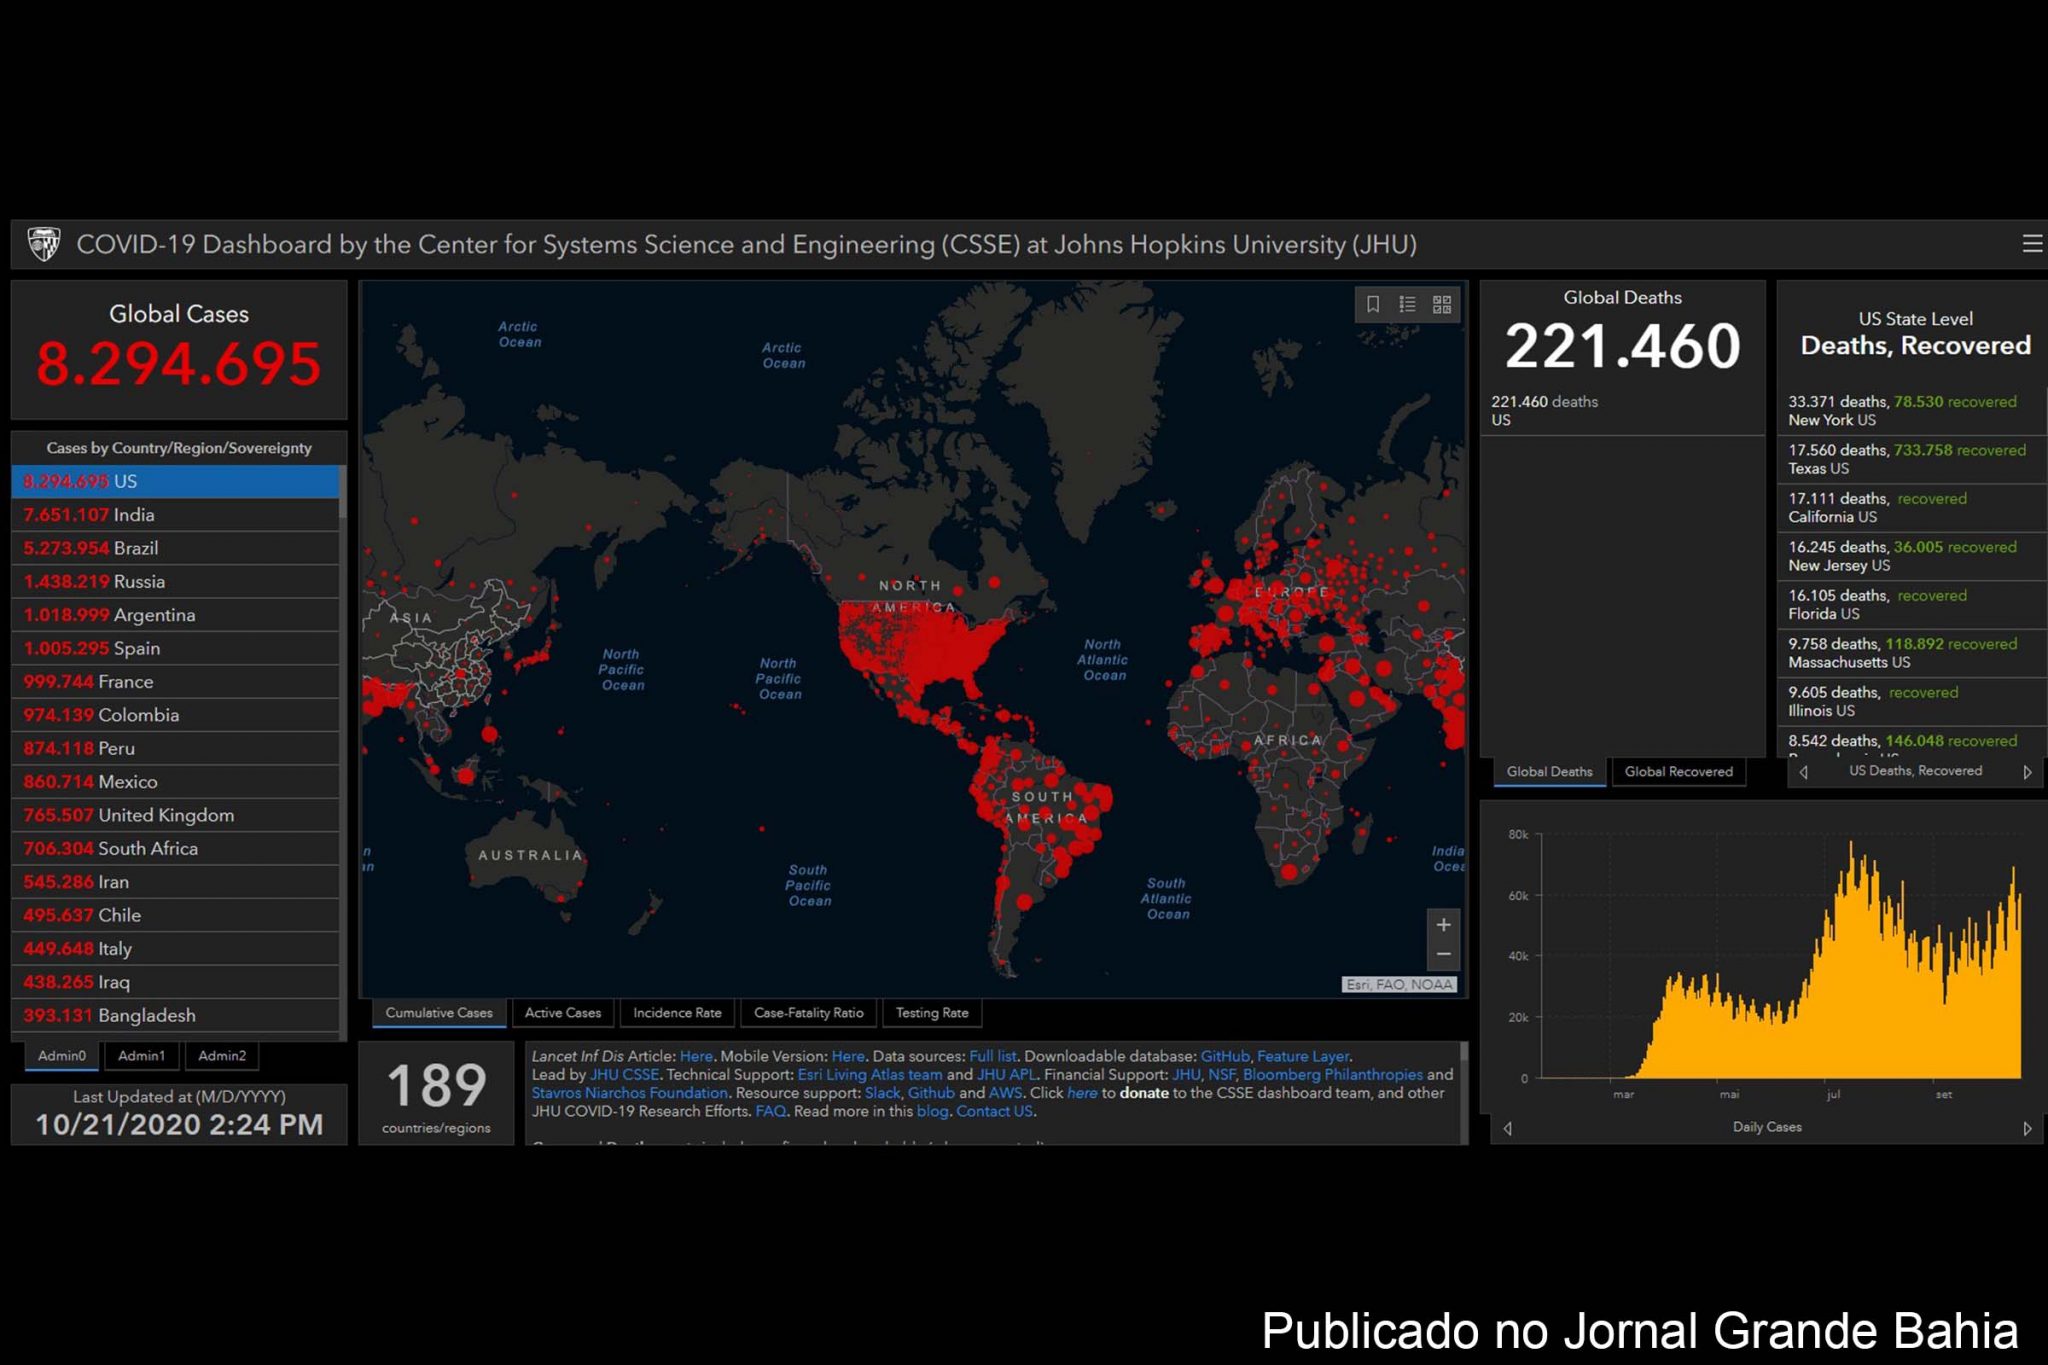Screen dimensions: 2048x1365
Task: Click the zoom out button on the map
Action: (x=1444, y=954)
